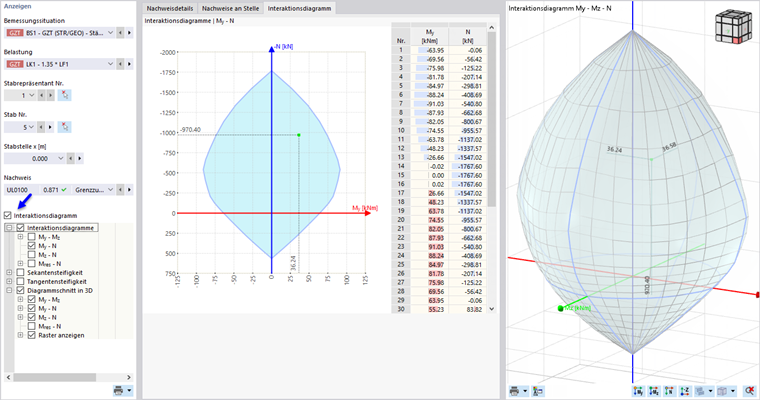Set the 3D view to the -Z direction
760x400 pixels.
[685, 391]
